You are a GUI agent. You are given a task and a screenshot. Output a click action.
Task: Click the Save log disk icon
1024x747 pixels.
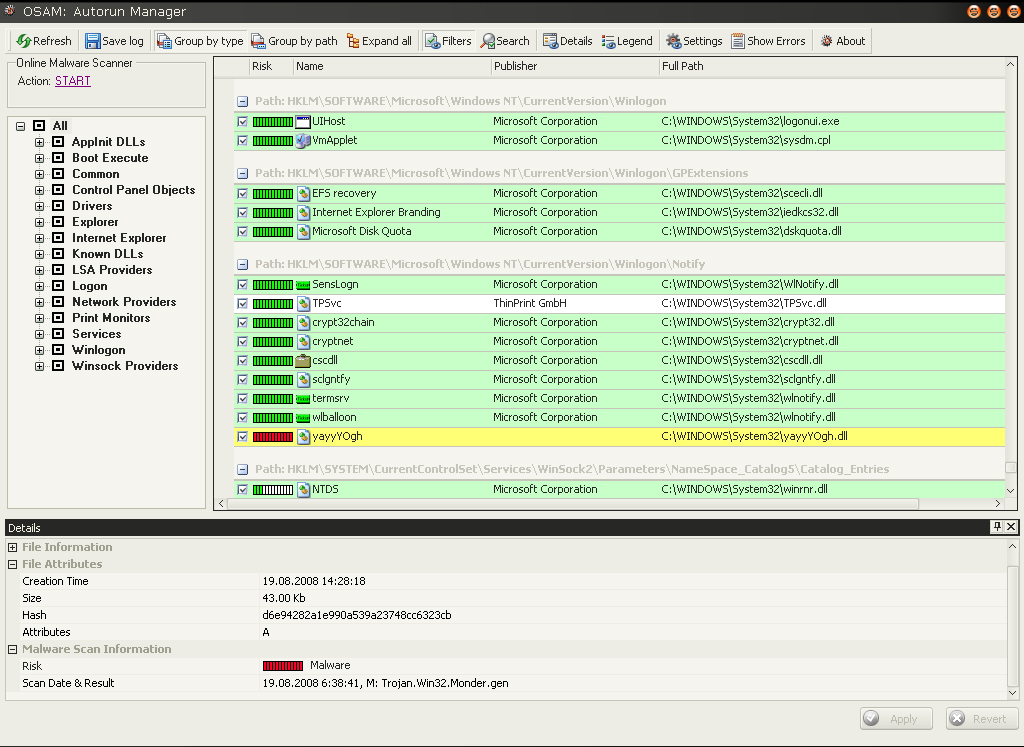[93, 41]
